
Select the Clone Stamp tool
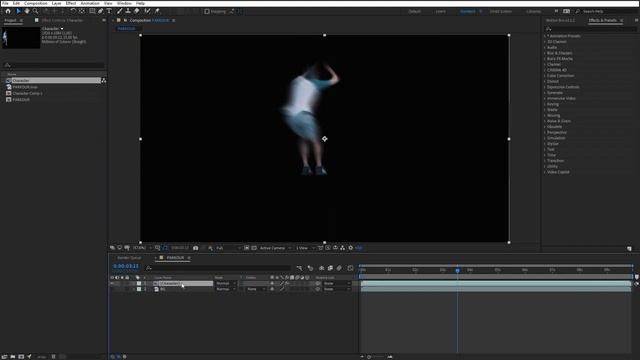point(128,11)
